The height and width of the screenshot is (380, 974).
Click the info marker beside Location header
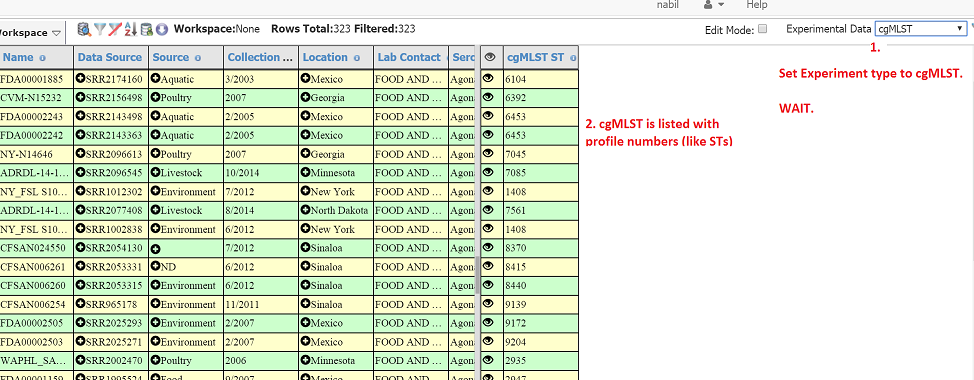click(357, 58)
